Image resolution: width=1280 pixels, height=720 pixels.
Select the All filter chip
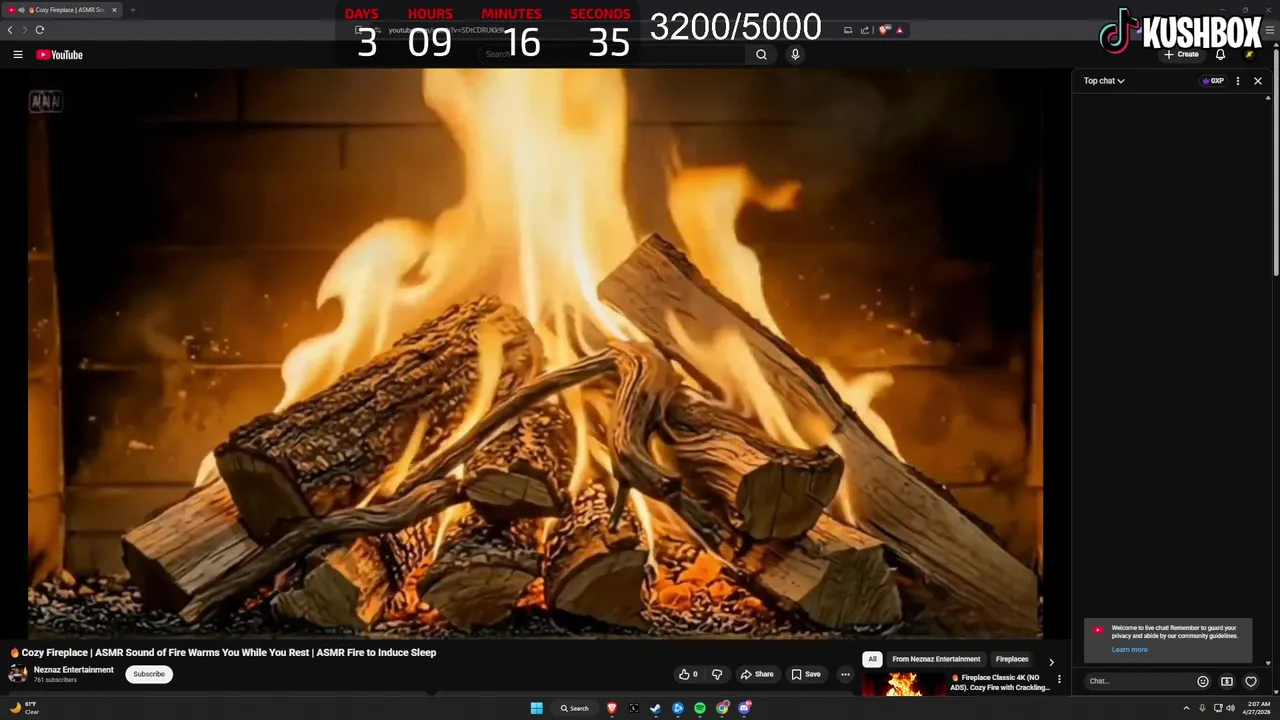click(x=872, y=659)
